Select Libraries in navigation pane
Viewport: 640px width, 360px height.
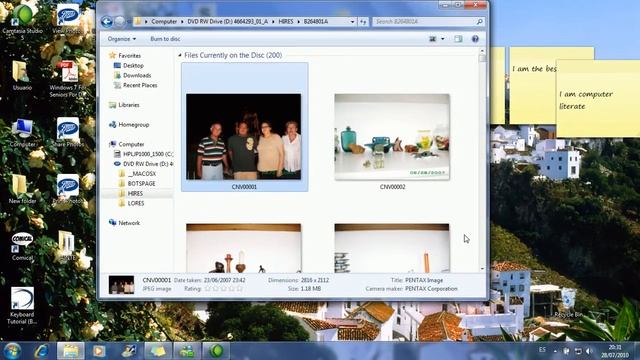pos(129,105)
